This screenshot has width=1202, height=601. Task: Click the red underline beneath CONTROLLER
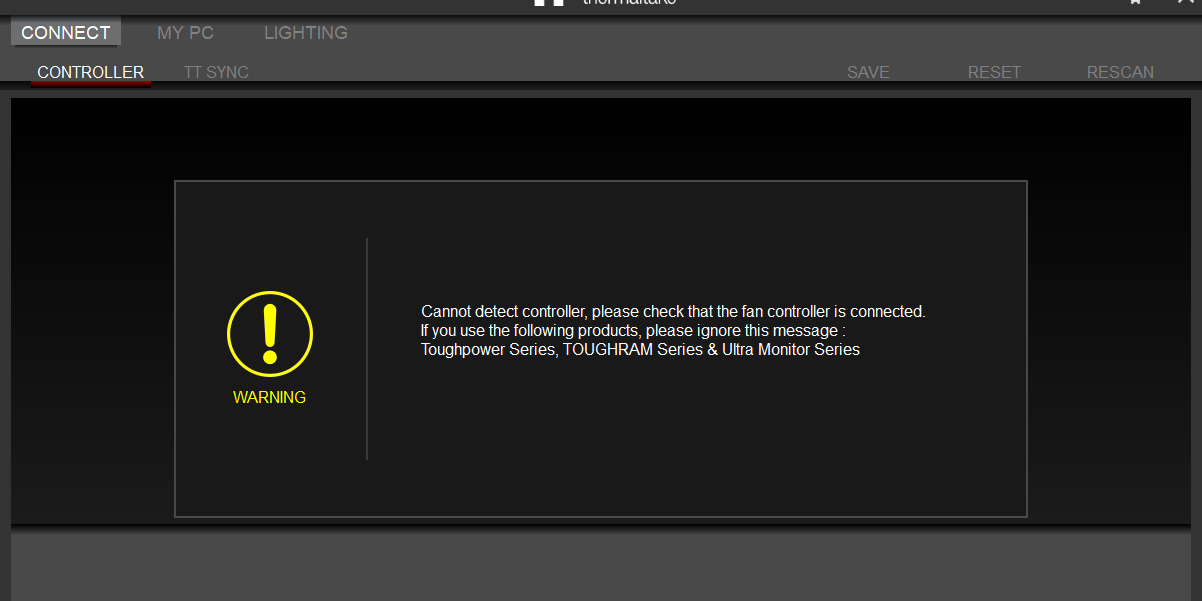[91, 84]
